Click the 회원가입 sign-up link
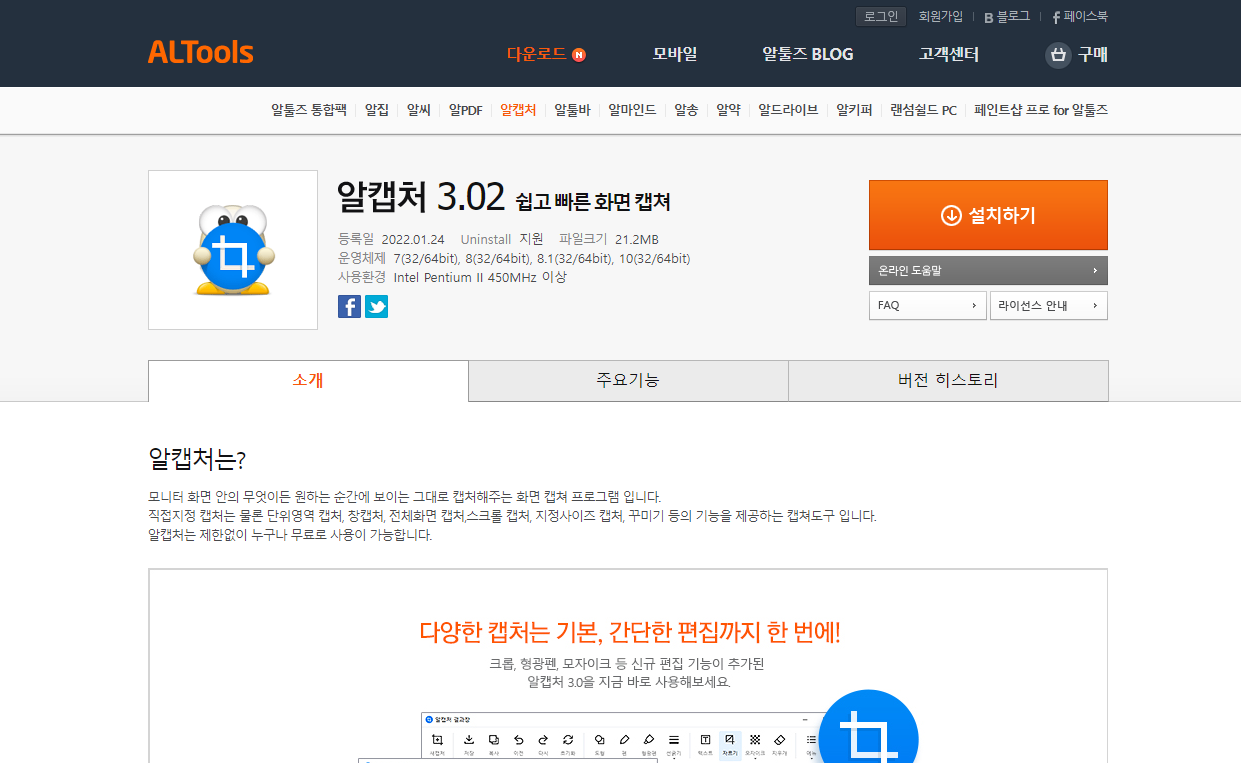Screen dimensions: 1241x763 coord(941,16)
